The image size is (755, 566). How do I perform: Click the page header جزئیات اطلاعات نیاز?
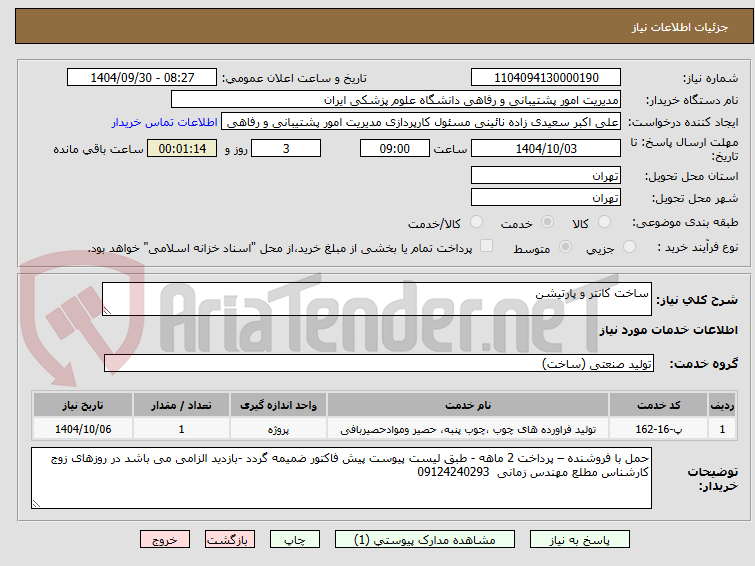click(680, 27)
